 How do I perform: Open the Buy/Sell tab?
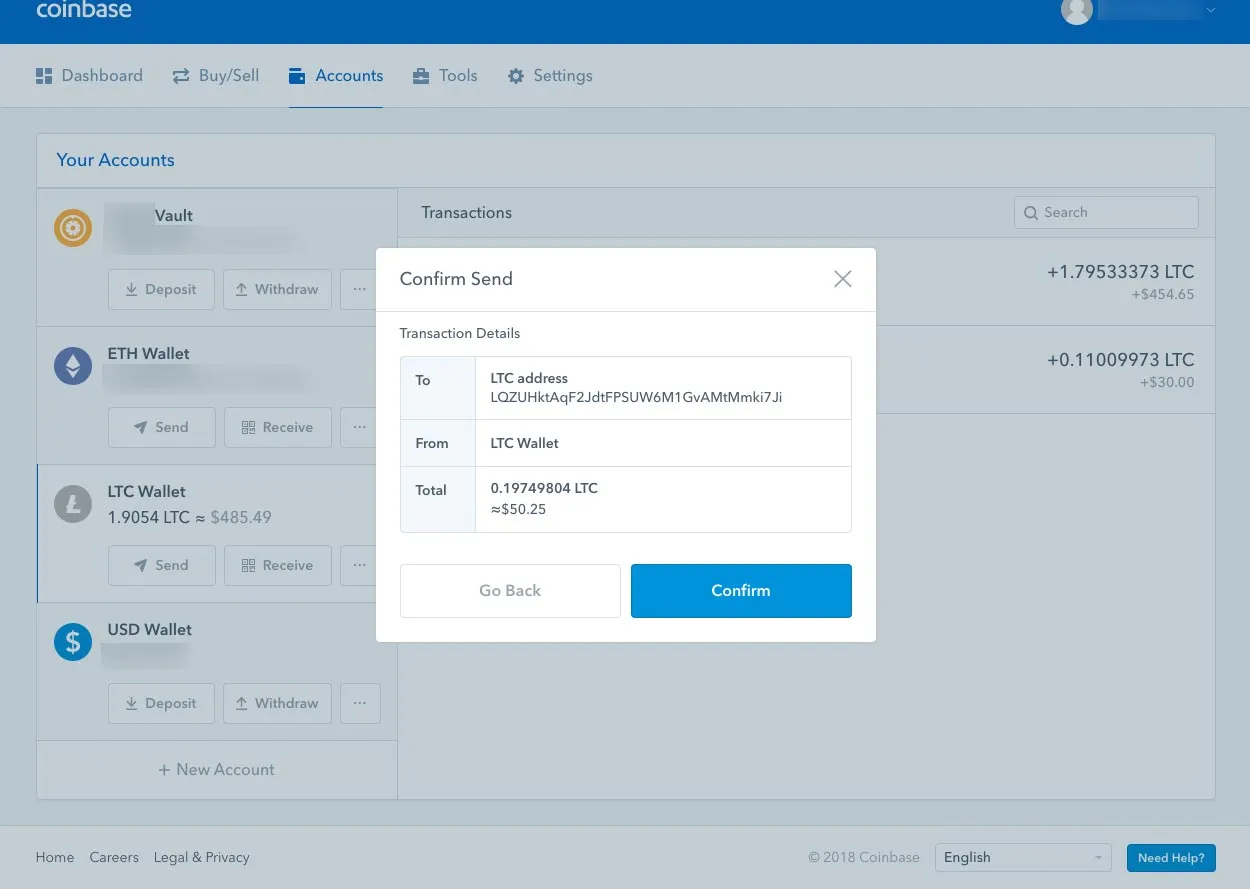tap(216, 76)
